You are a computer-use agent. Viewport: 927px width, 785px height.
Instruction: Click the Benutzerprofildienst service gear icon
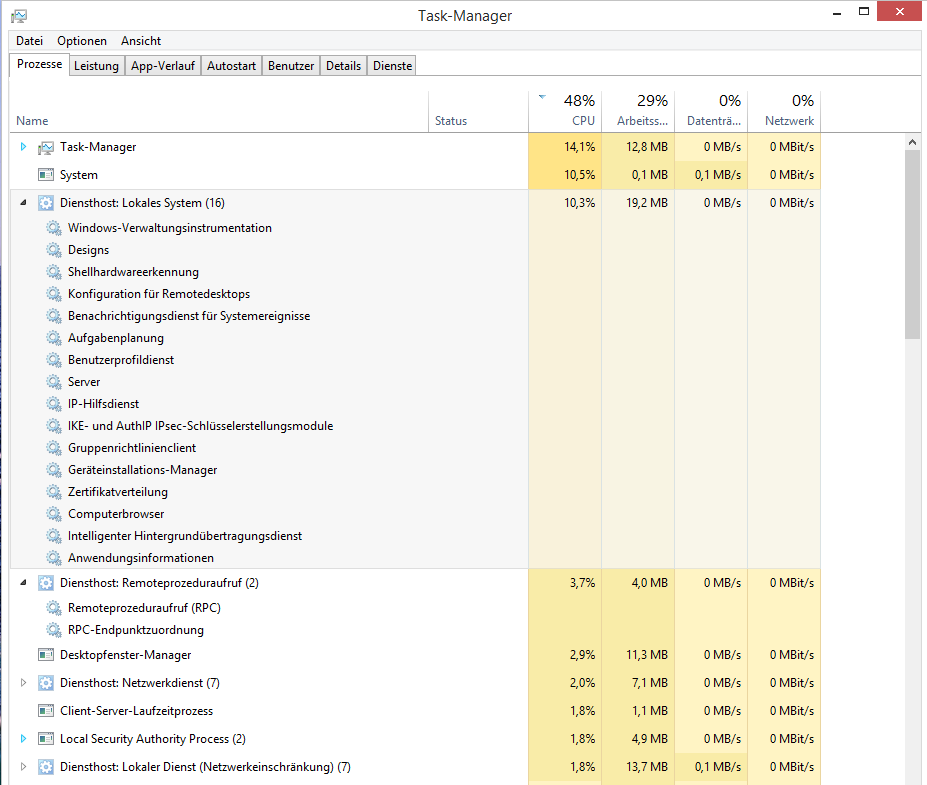[x=54, y=360]
